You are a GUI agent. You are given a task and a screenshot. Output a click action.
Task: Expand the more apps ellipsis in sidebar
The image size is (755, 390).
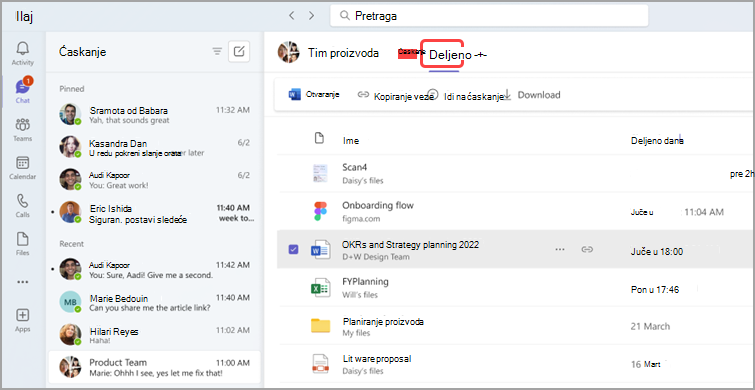pyautogui.click(x=23, y=282)
